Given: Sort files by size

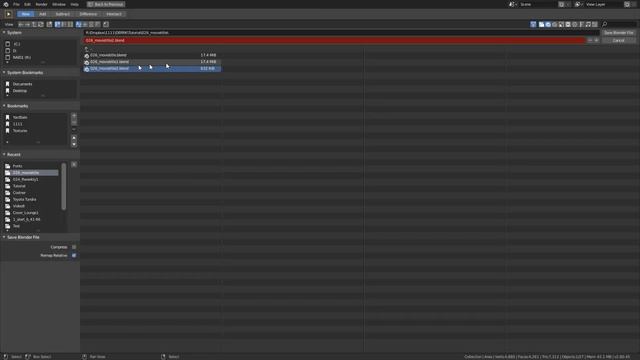Looking at the screenshot, I should 98,24.
